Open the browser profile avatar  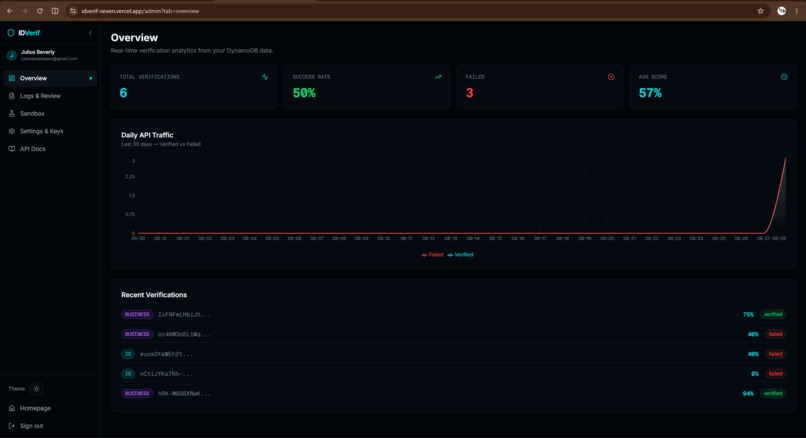pyautogui.click(x=781, y=11)
